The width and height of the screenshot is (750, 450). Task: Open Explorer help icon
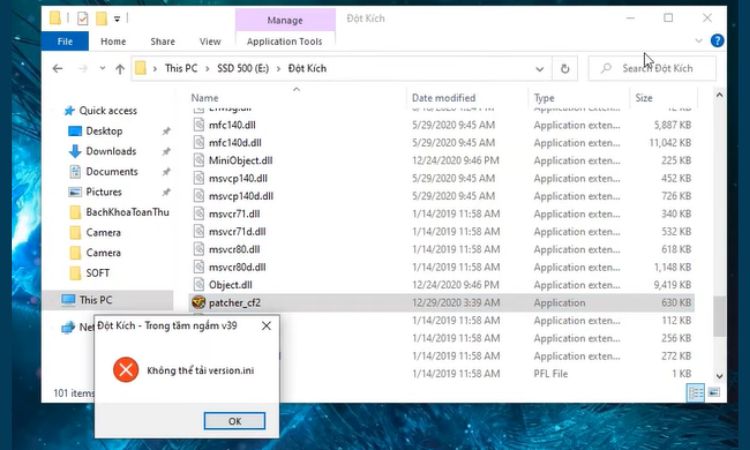coord(717,41)
